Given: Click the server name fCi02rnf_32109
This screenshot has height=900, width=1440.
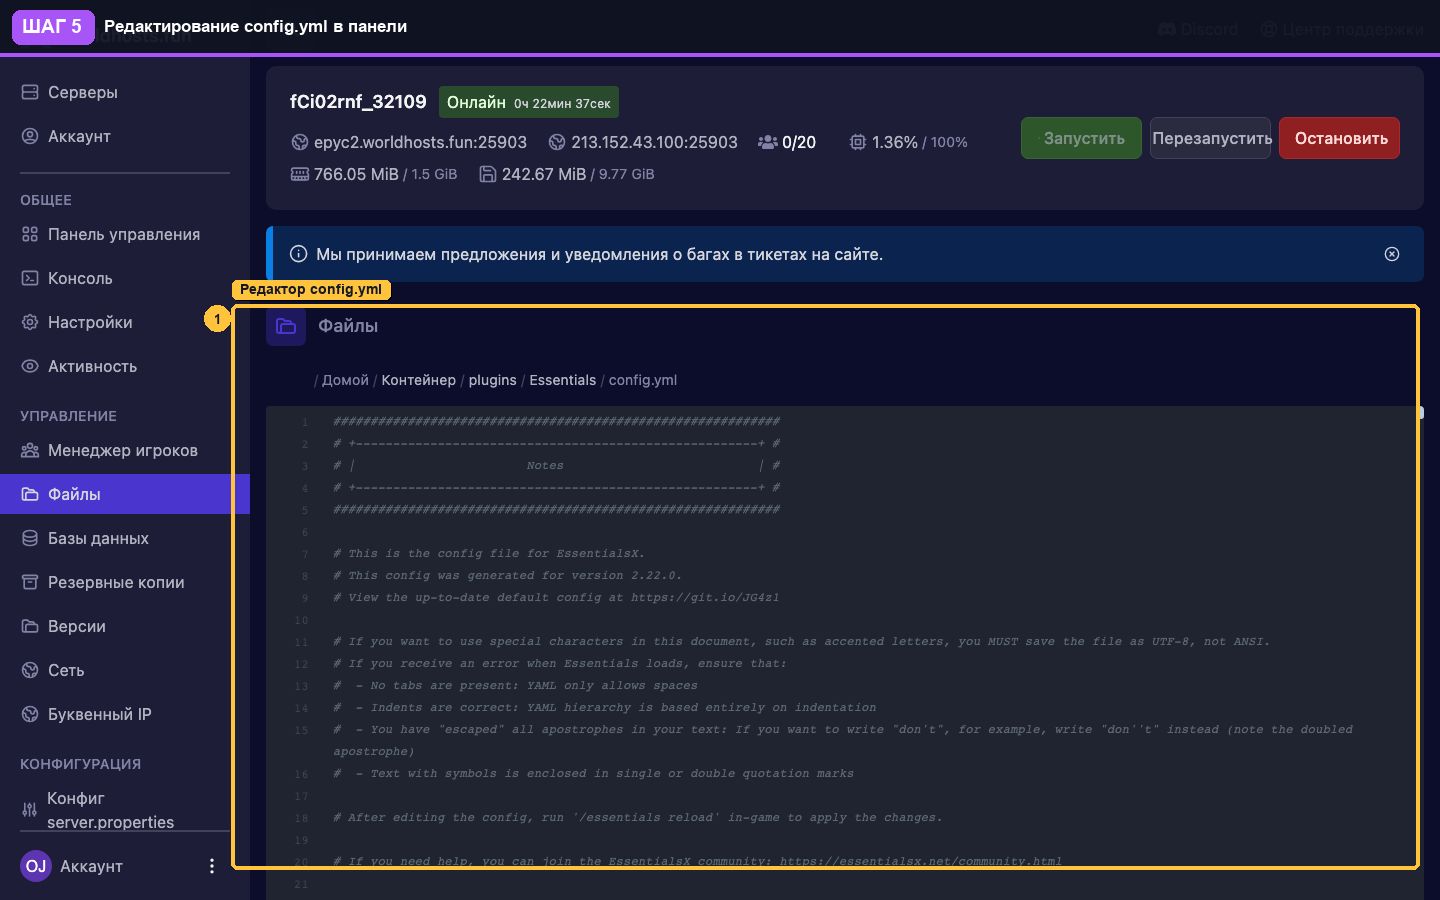Looking at the screenshot, I should (358, 102).
